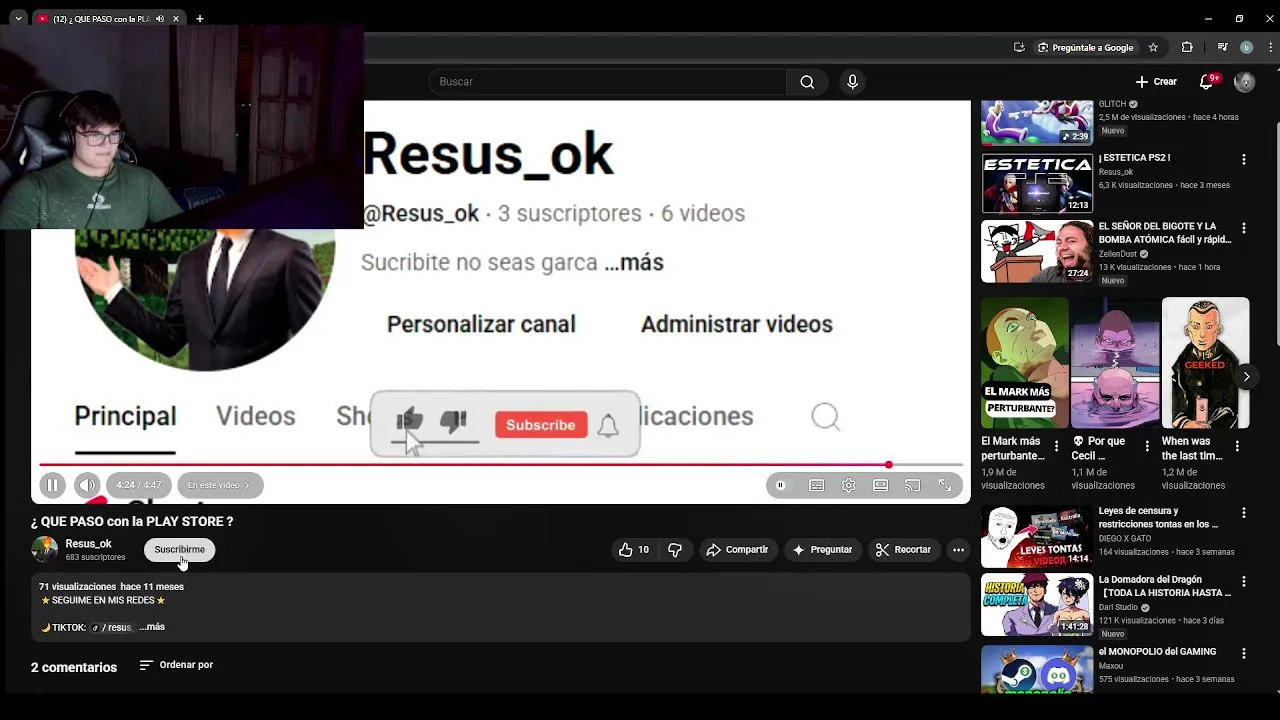Click the 4:24 / 4:47 time display
The height and width of the screenshot is (720, 1280).
point(138,485)
